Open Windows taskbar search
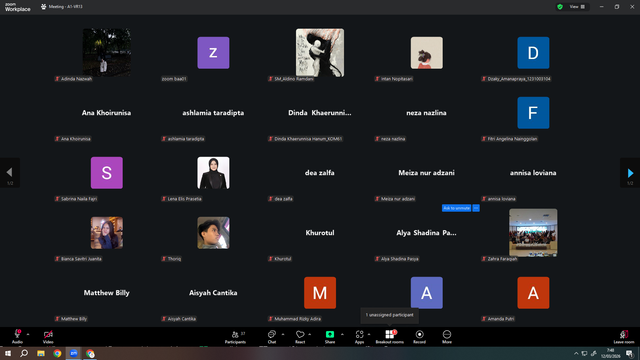Image resolution: width=640 pixels, height=360 pixels. click(x=24, y=353)
